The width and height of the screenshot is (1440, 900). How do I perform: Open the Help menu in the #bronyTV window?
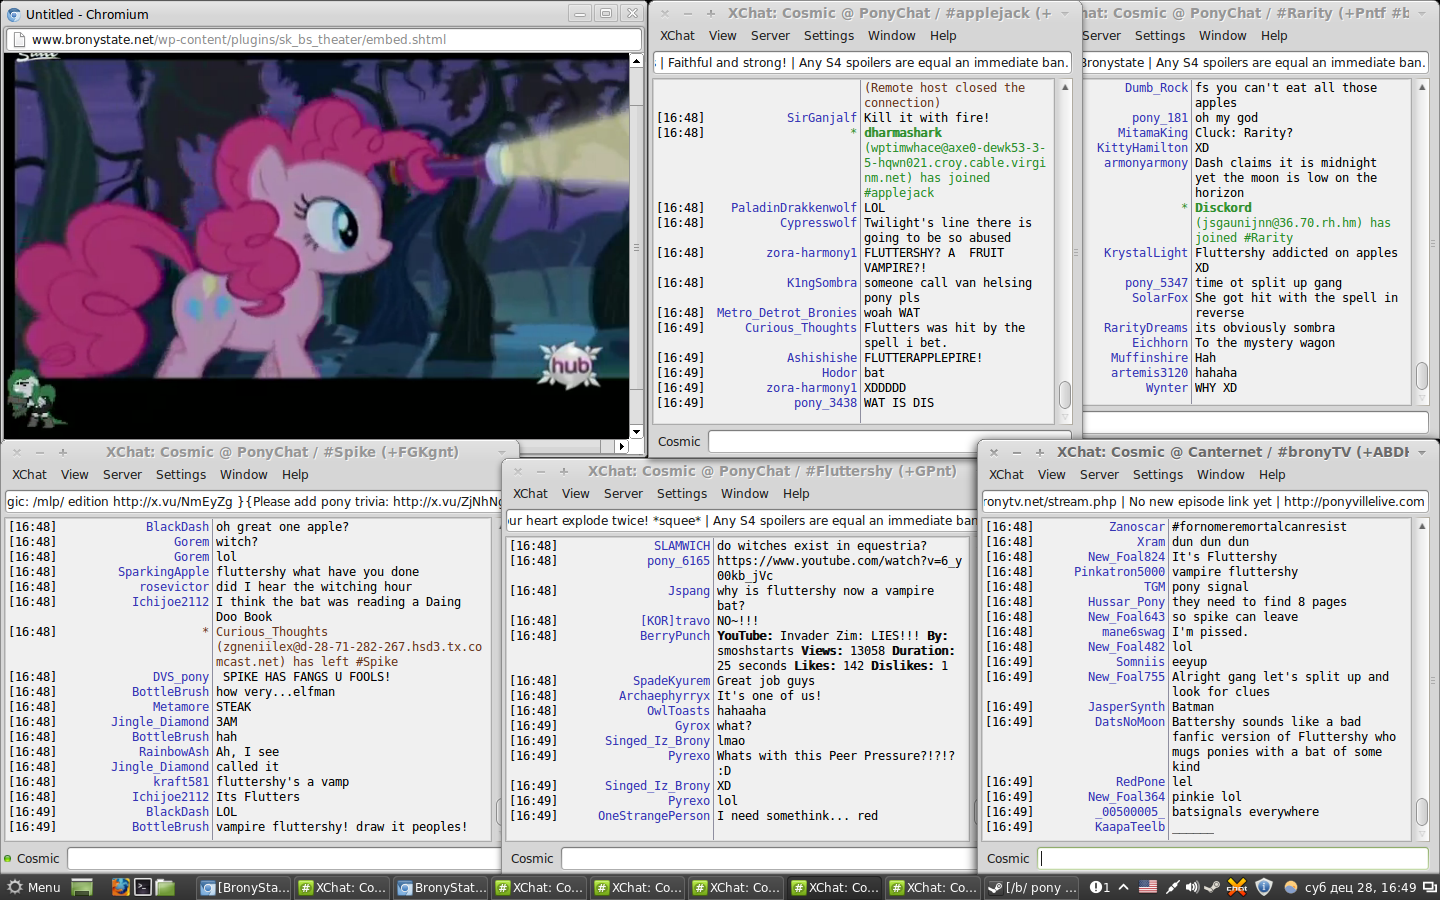click(1272, 475)
